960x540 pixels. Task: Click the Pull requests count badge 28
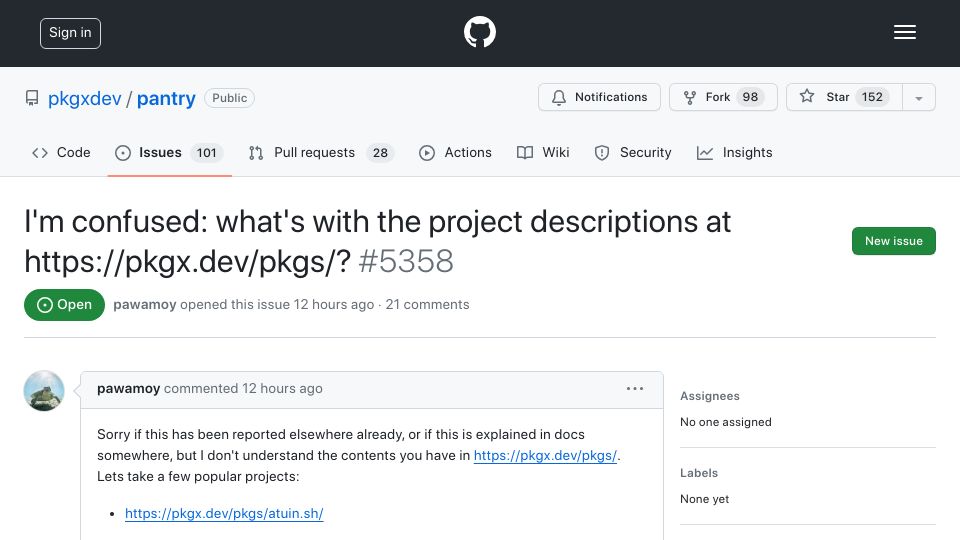pos(380,152)
